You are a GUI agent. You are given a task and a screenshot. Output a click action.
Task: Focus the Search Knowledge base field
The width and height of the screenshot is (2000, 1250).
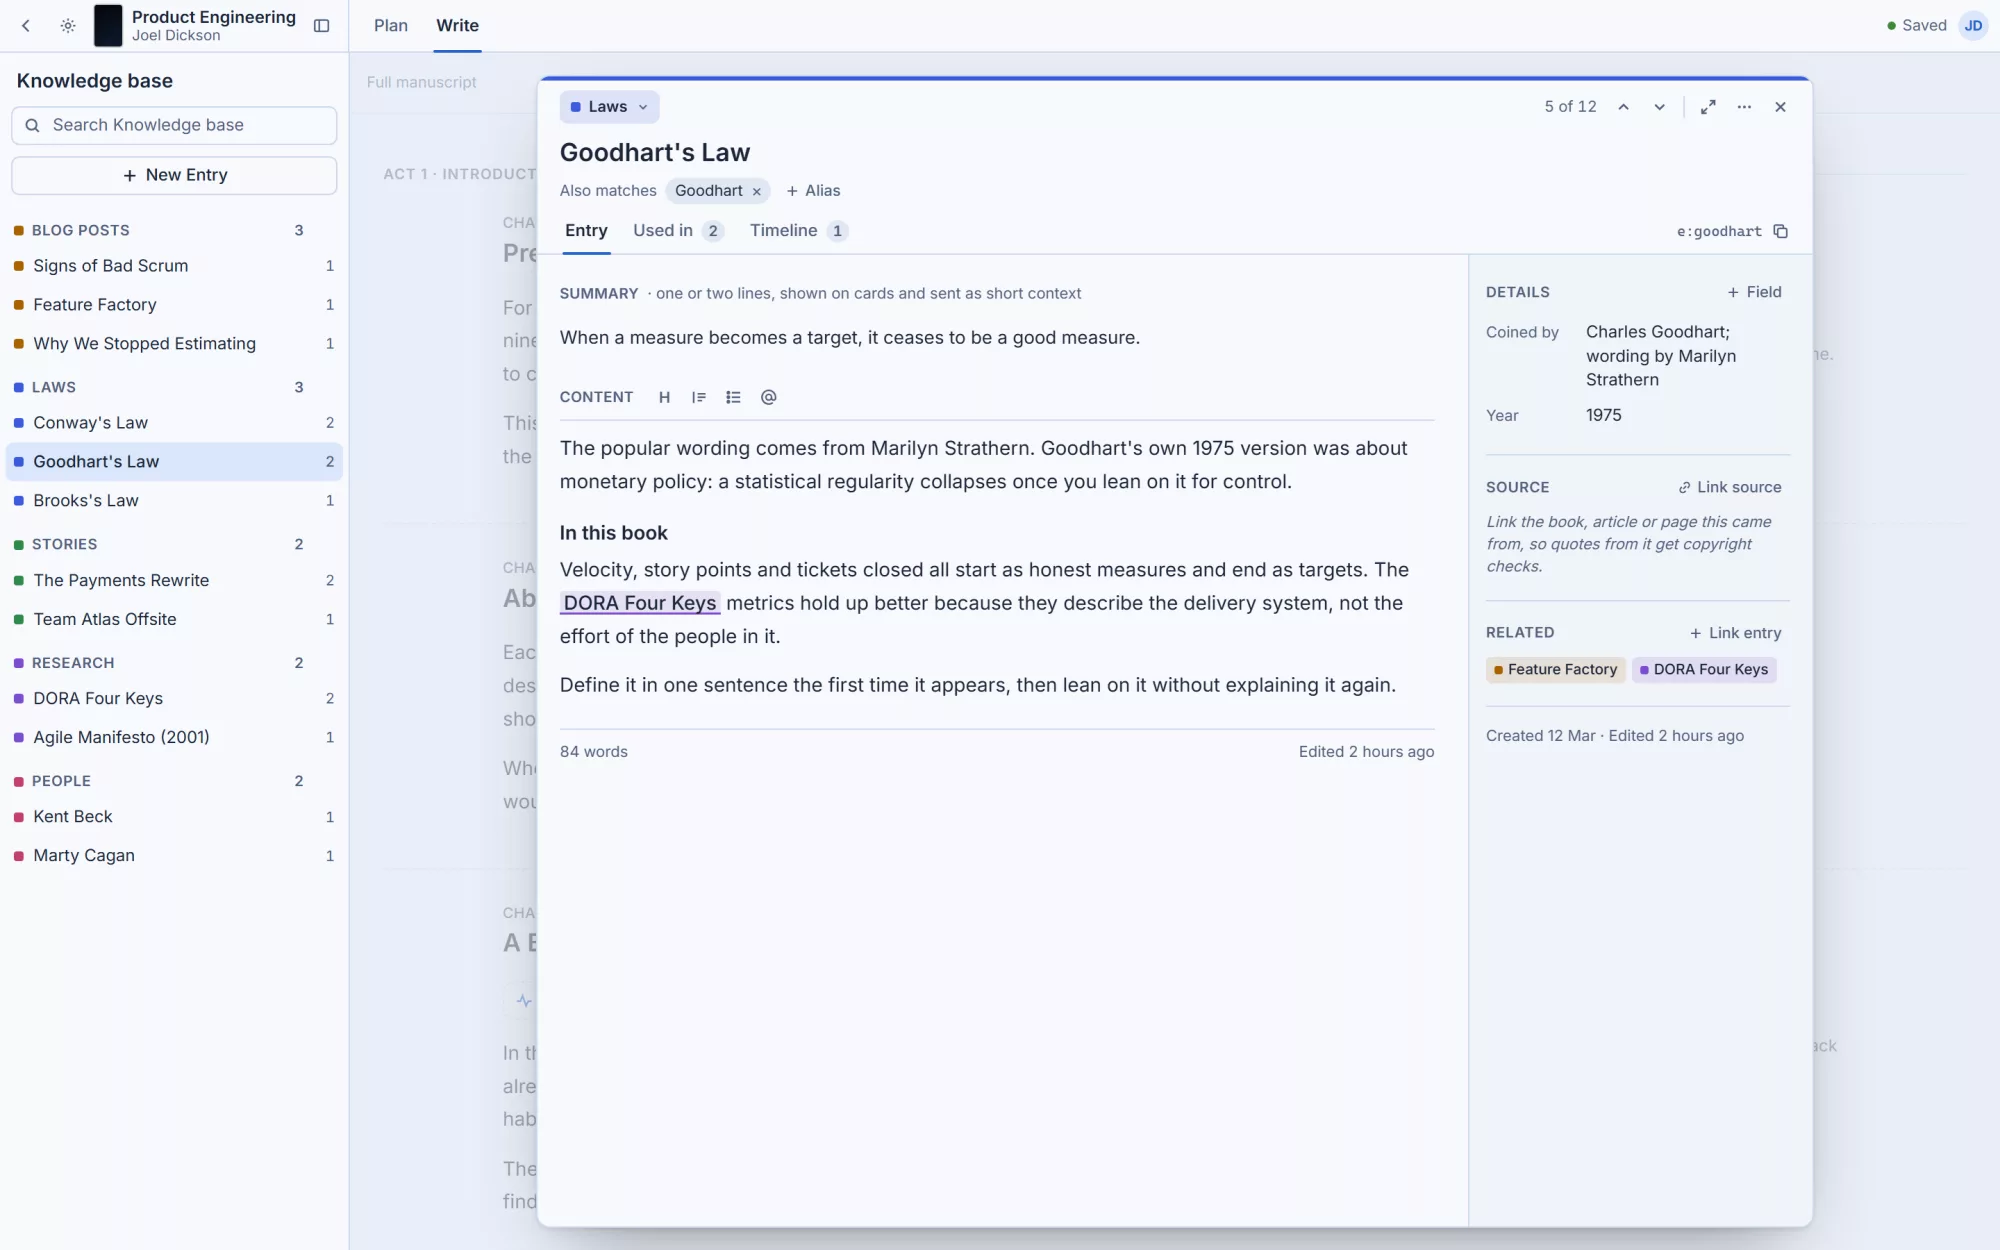click(x=174, y=125)
